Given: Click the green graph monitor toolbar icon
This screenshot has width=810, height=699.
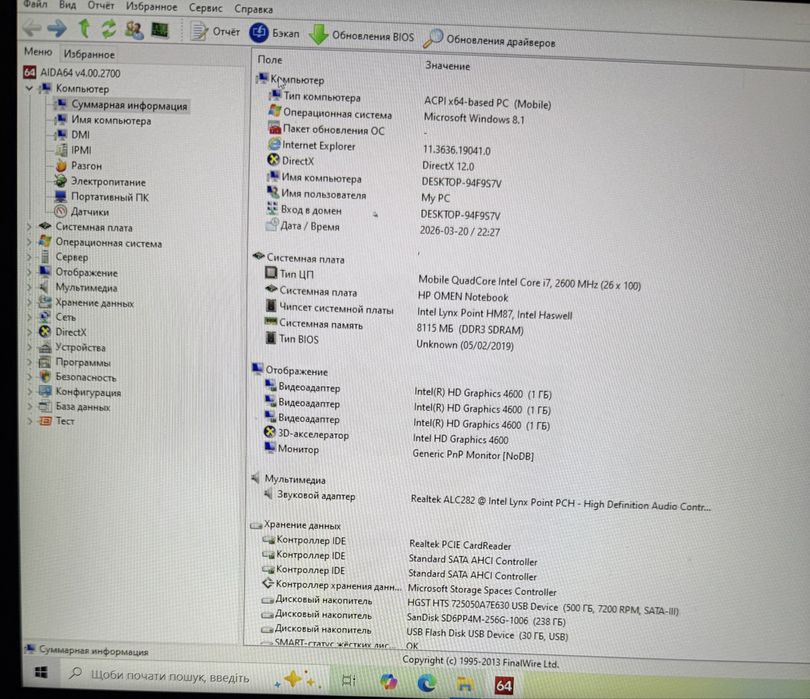Looking at the screenshot, I should (x=160, y=30).
